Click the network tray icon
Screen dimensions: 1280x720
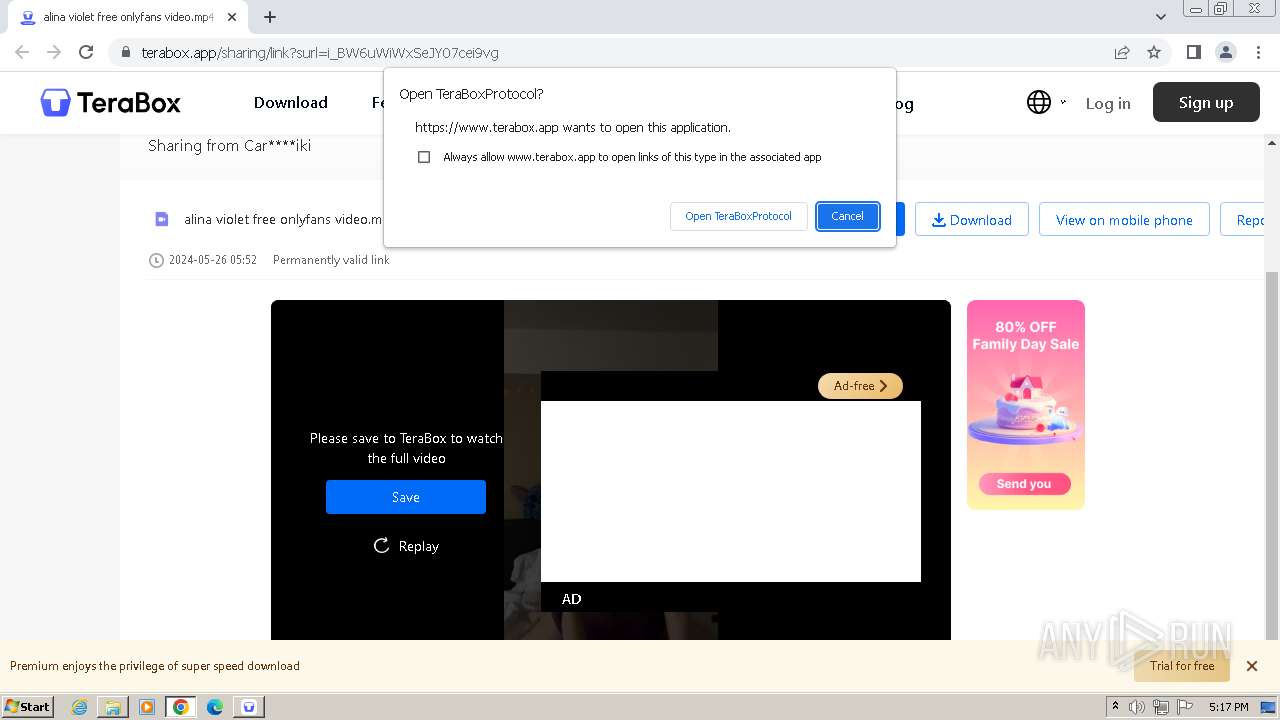click(x=1161, y=707)
